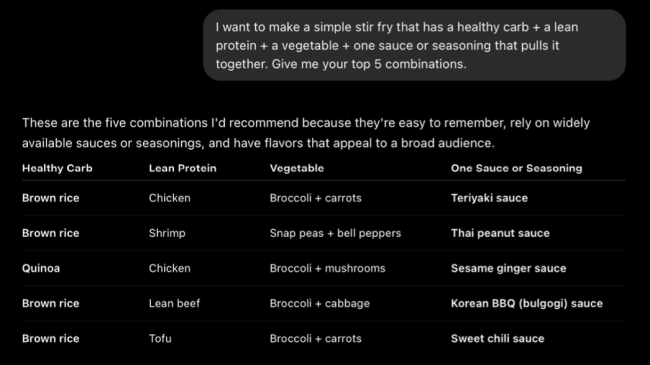Viewport: 650px width, 365px height.
Task: Click Brown rice in the Teriyaki row
Action: [51, 198]
